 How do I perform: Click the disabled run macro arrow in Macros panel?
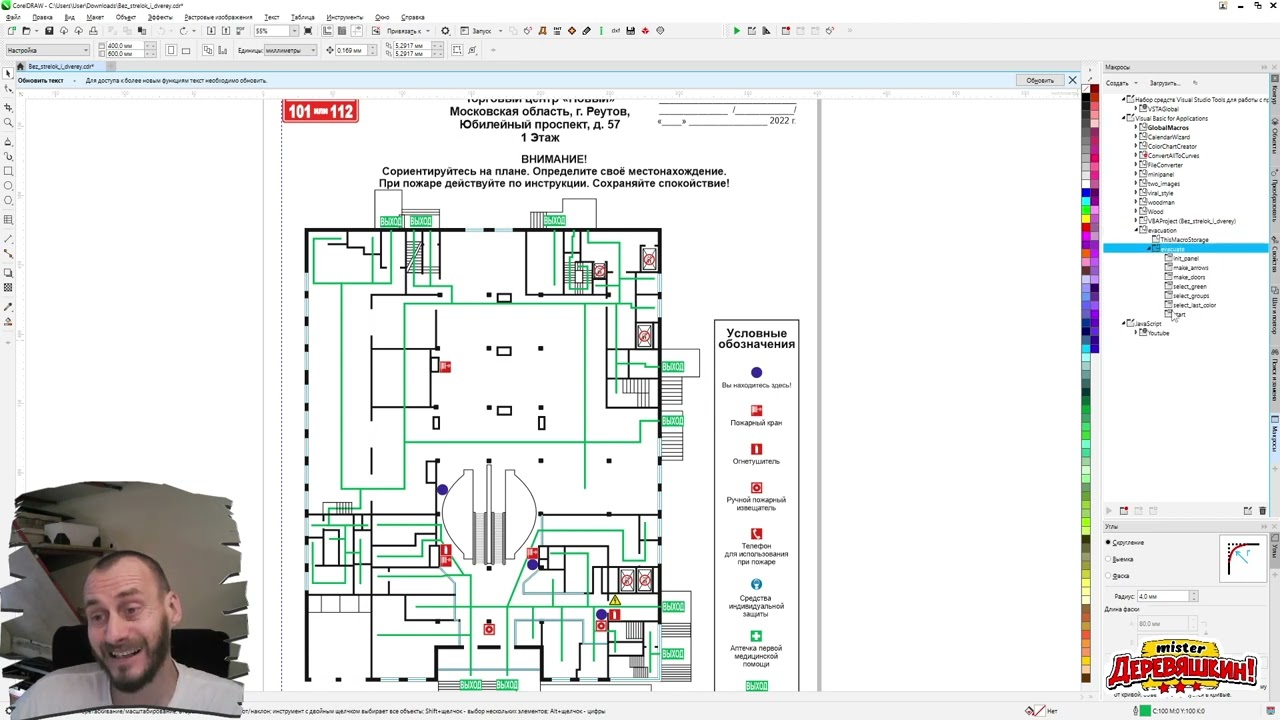click(x=1109, y=511)
